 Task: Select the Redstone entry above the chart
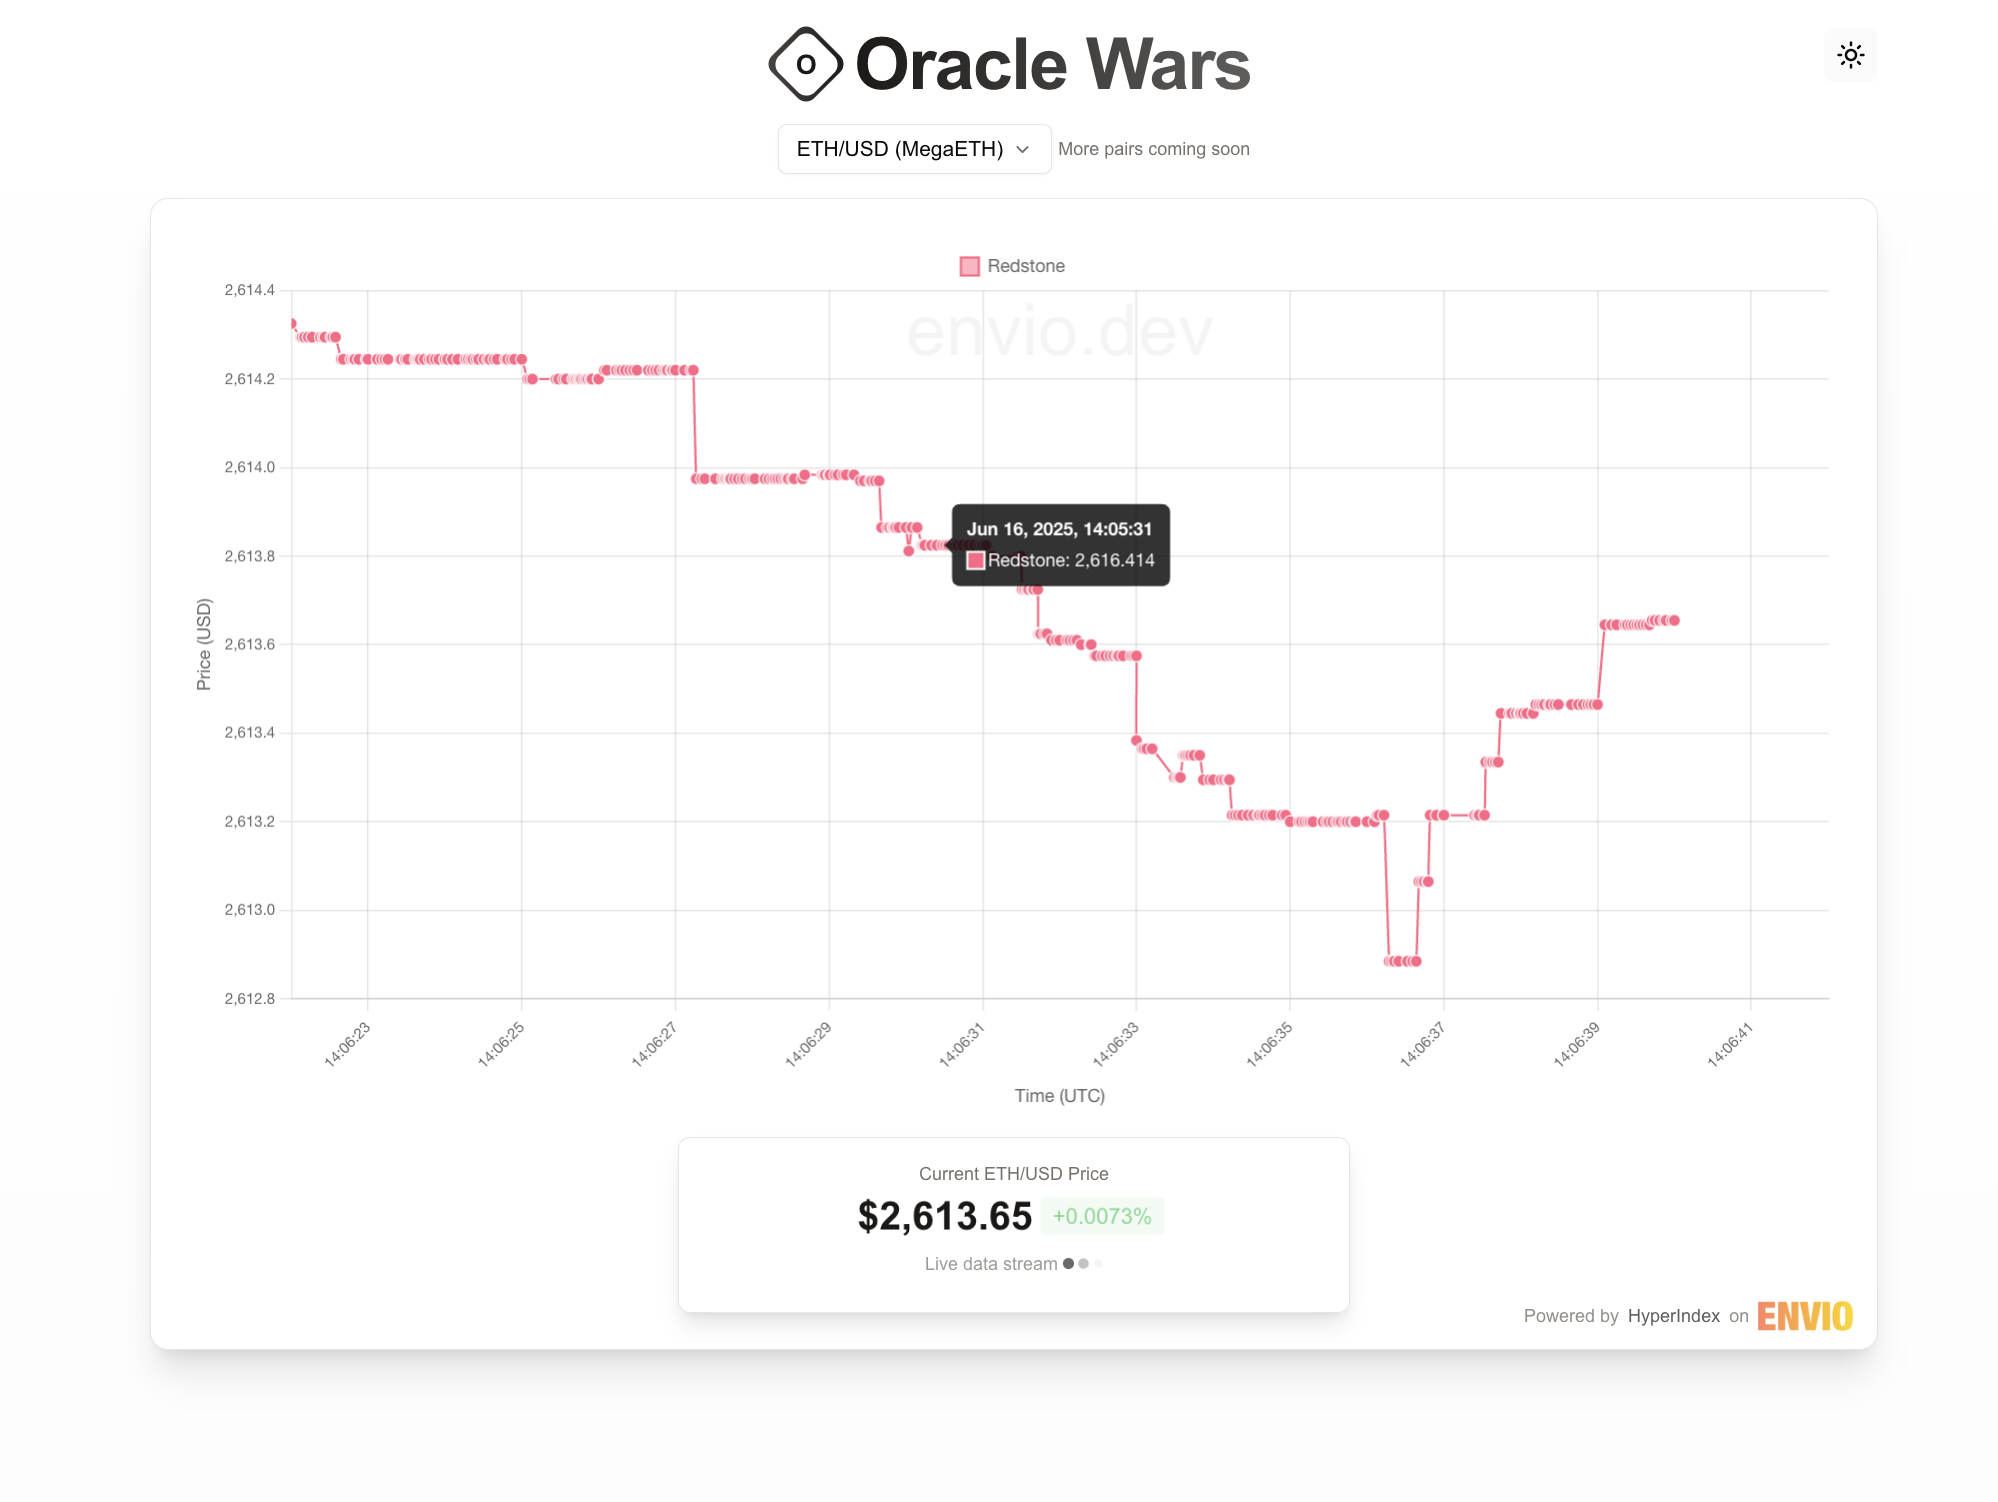(1025, 266)
